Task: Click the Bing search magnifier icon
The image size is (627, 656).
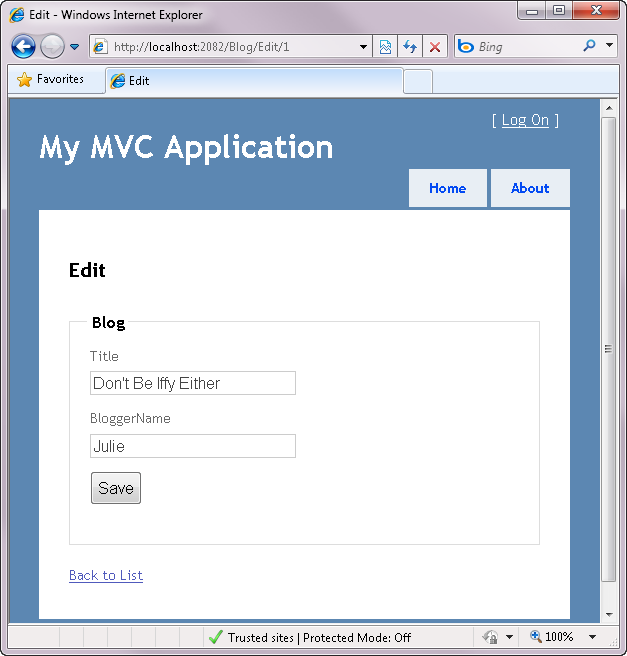Action: pos(589,46)
